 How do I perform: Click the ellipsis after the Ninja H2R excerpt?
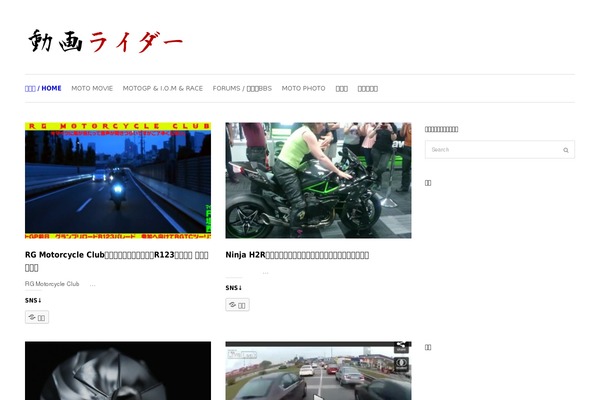tap(266, 273)
